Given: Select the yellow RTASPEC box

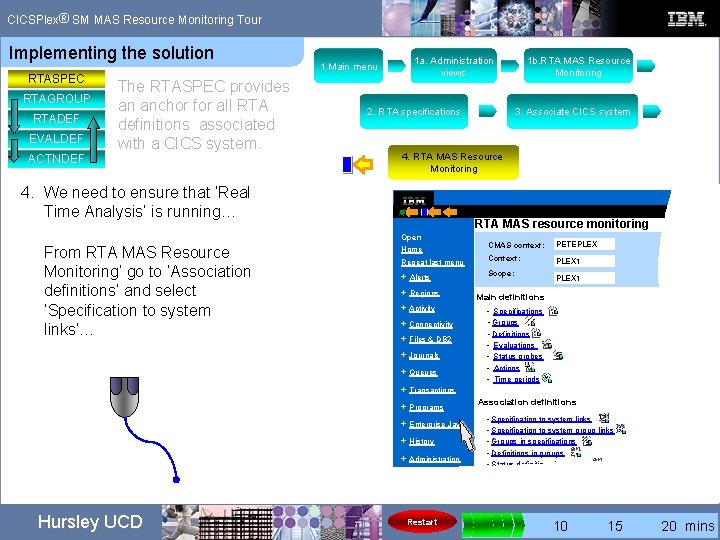Looking at the screenshot, I should pos(56,79).
